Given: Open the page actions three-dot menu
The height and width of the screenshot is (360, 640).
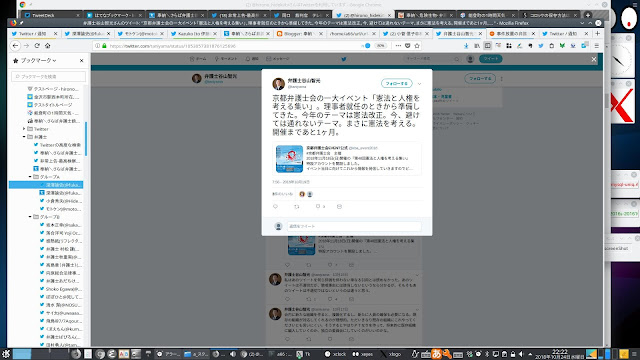Looking at the screenshot, I should (398, 46).
